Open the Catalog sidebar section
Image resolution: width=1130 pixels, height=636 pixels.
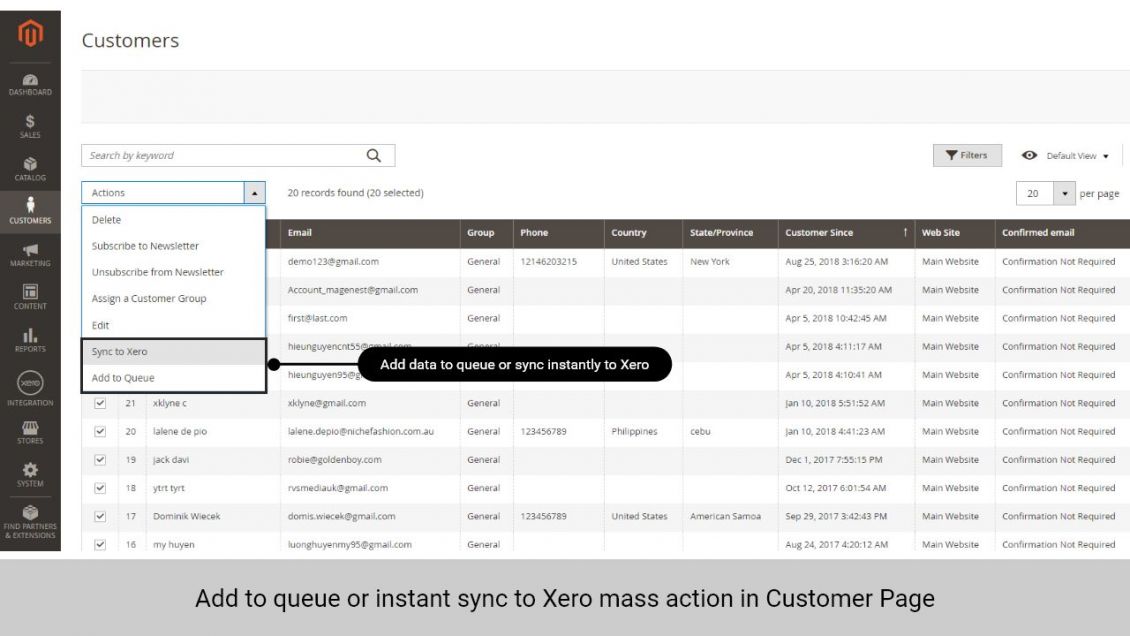pyautogui.click(x=30, y=169)
